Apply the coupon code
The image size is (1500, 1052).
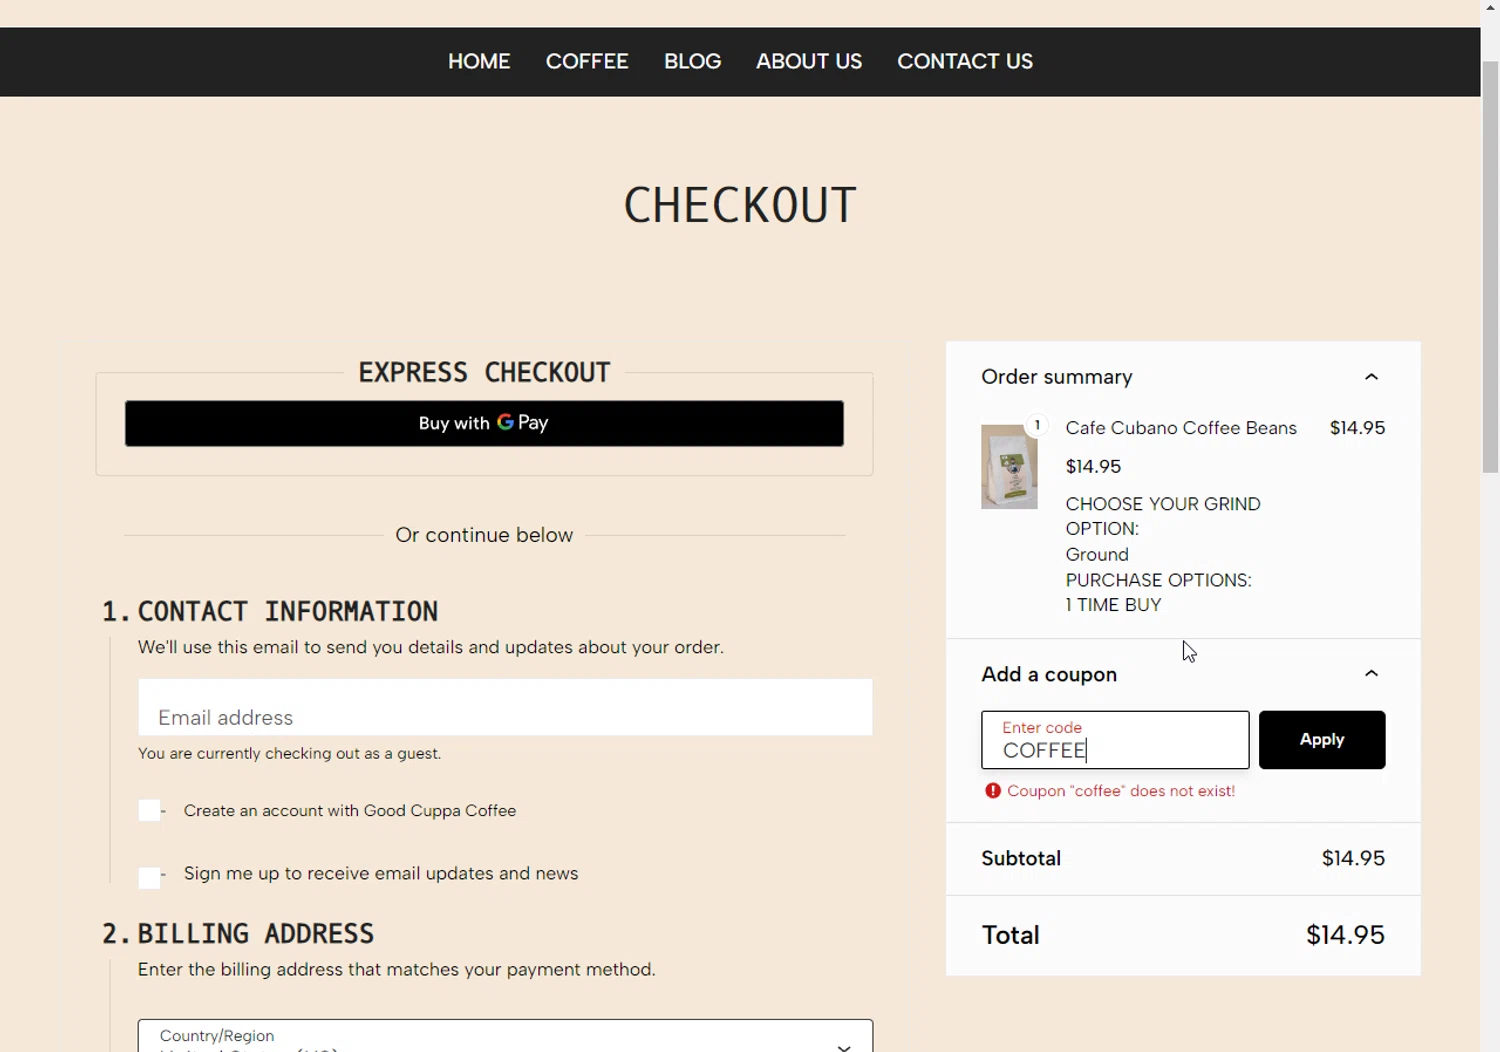coord(1322,740)
